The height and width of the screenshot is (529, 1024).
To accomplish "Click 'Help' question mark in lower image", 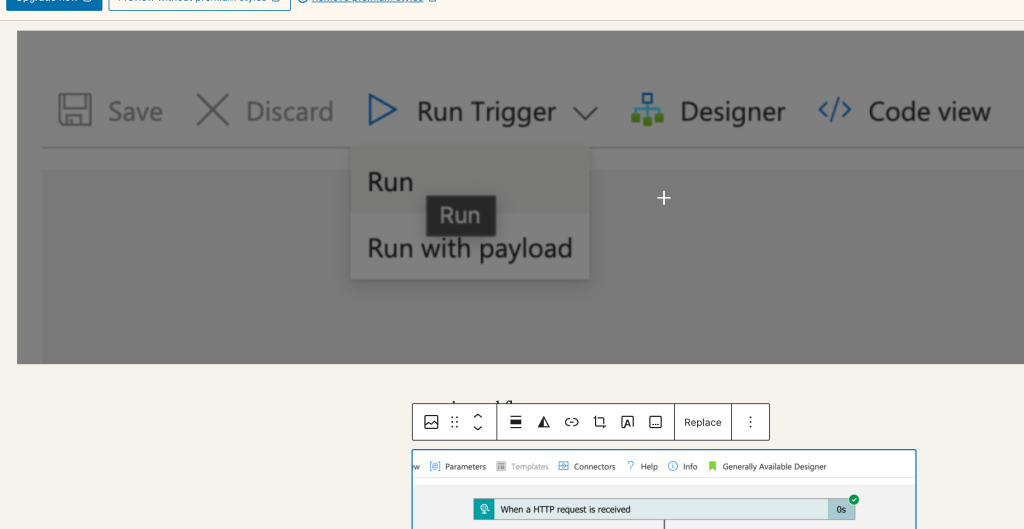I will pos(630,466).
